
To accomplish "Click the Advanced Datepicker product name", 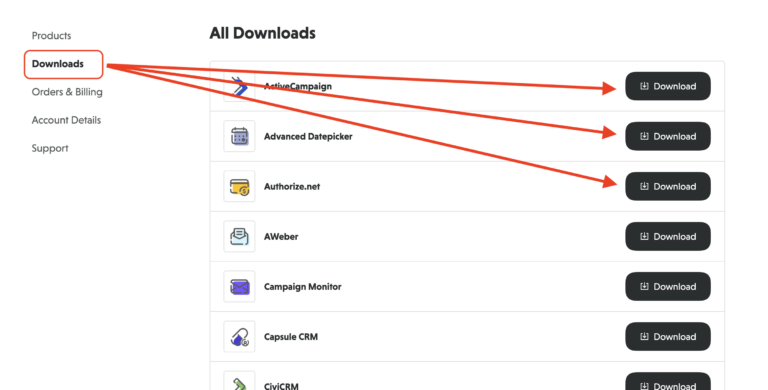I will pos(308,136).
